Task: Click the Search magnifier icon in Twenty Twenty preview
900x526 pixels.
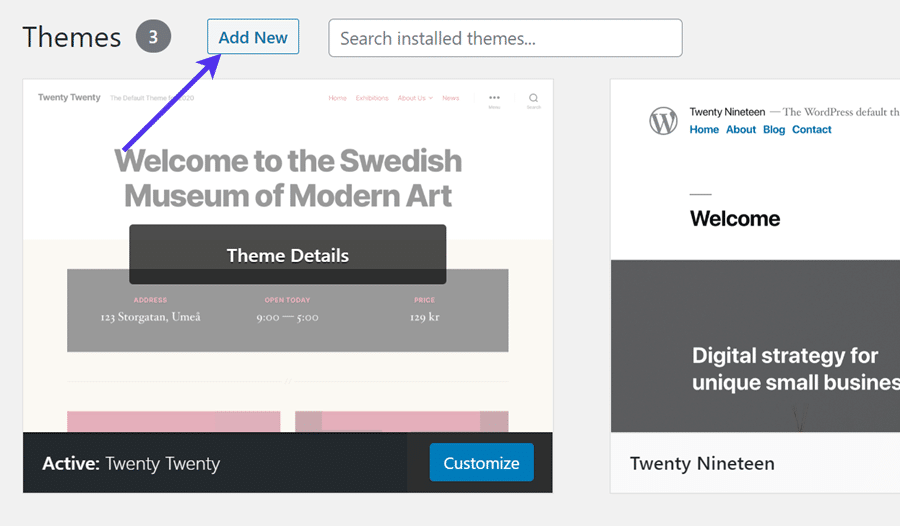Action: (534, 99)
